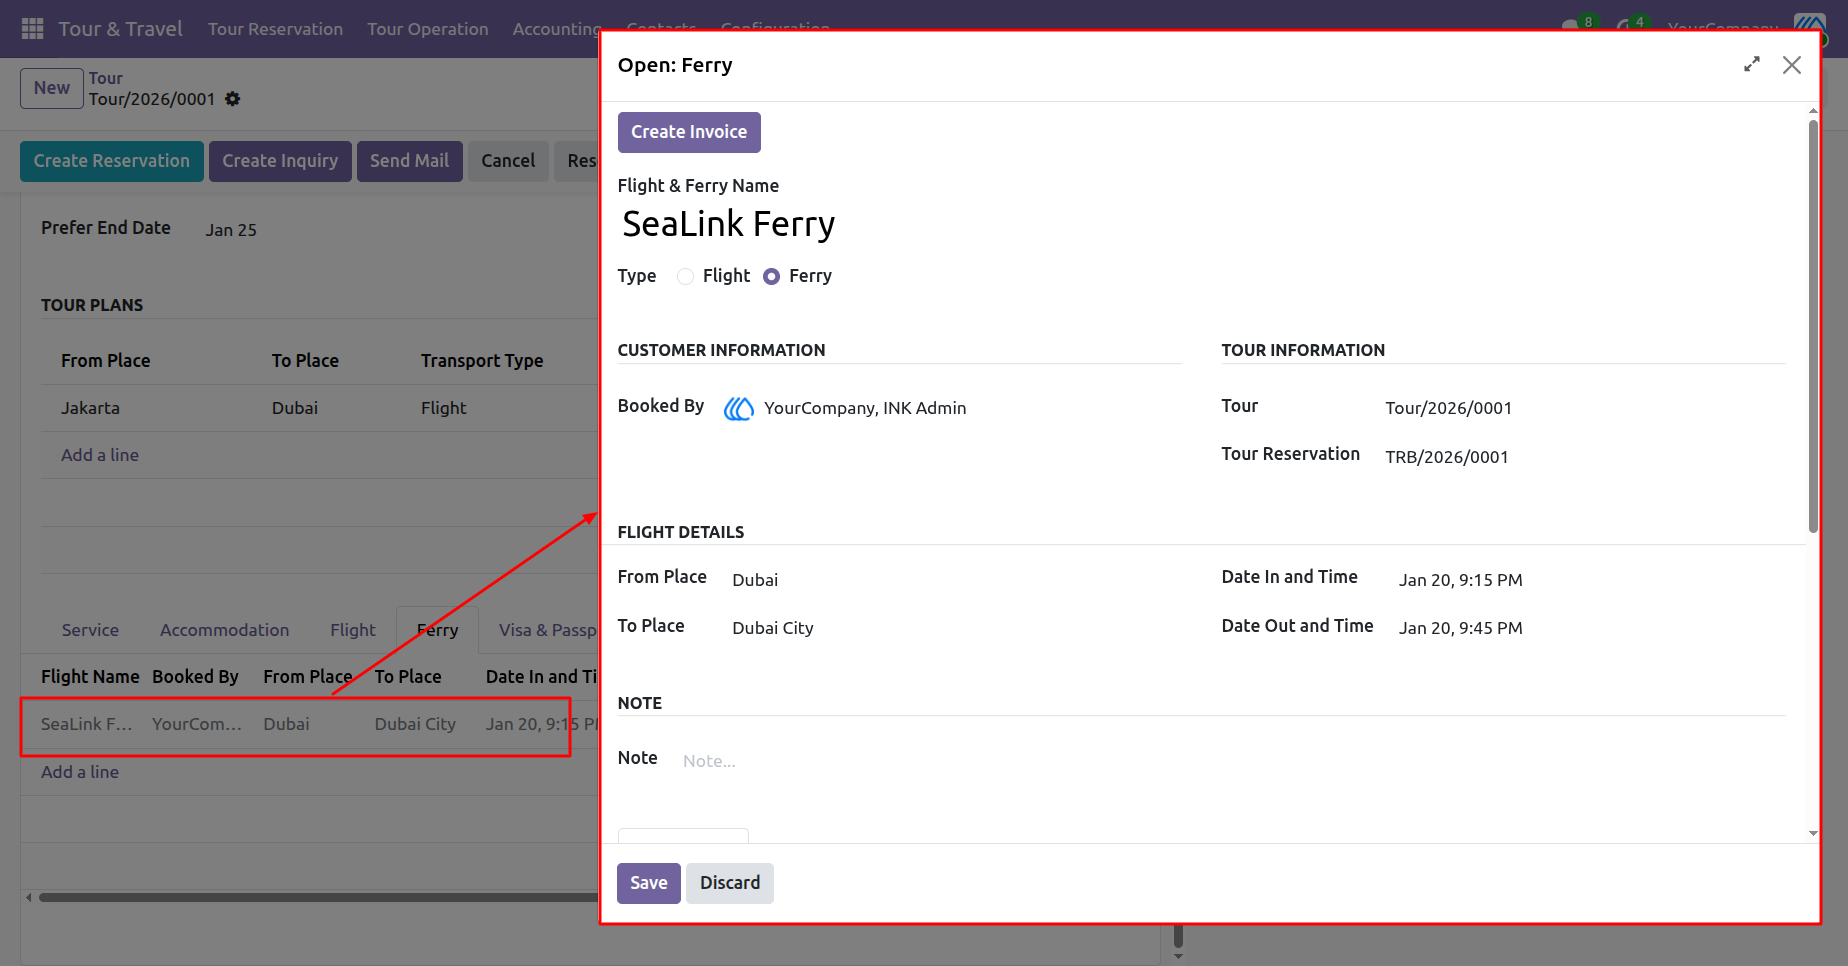This screenshot has width=1848, height=966.
Task: Save the ferry record
Action: 648,883
